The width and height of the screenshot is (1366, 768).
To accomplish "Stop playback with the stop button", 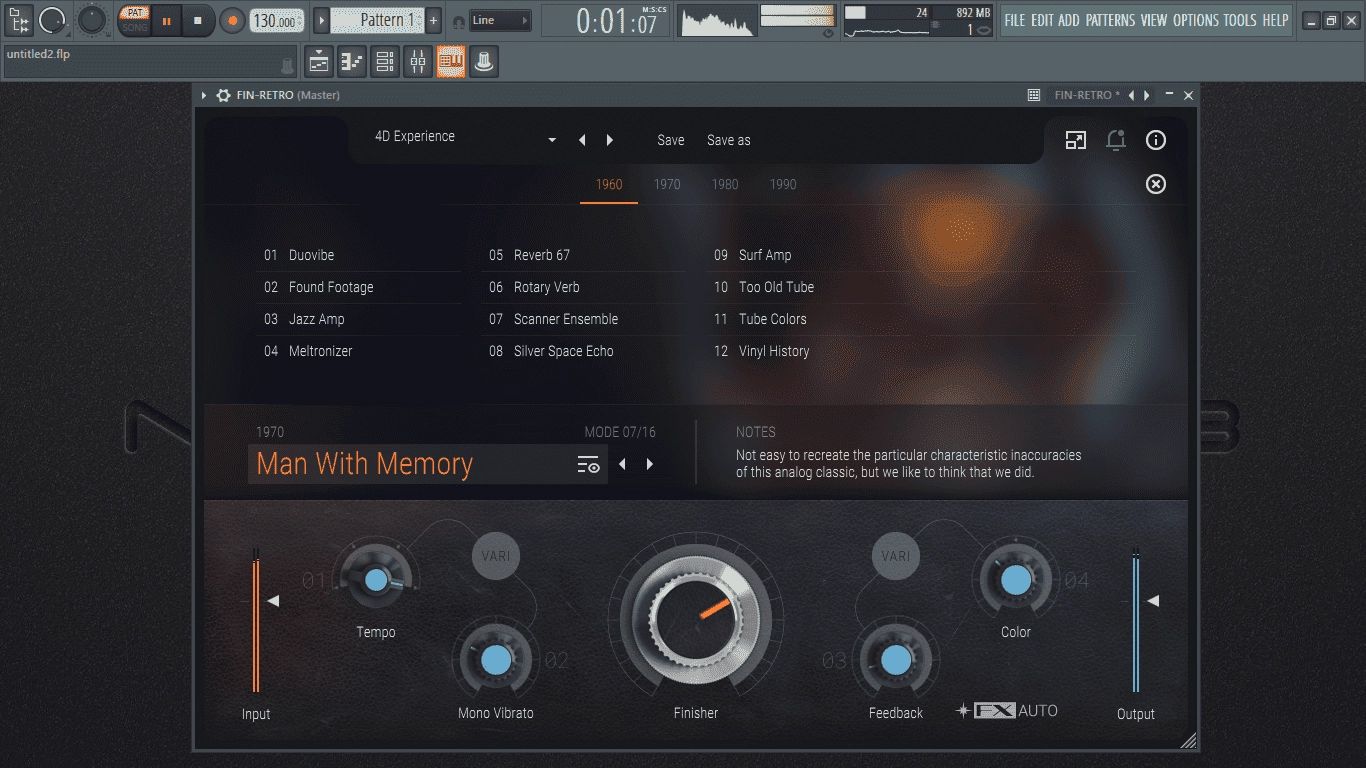I will 198,20.
